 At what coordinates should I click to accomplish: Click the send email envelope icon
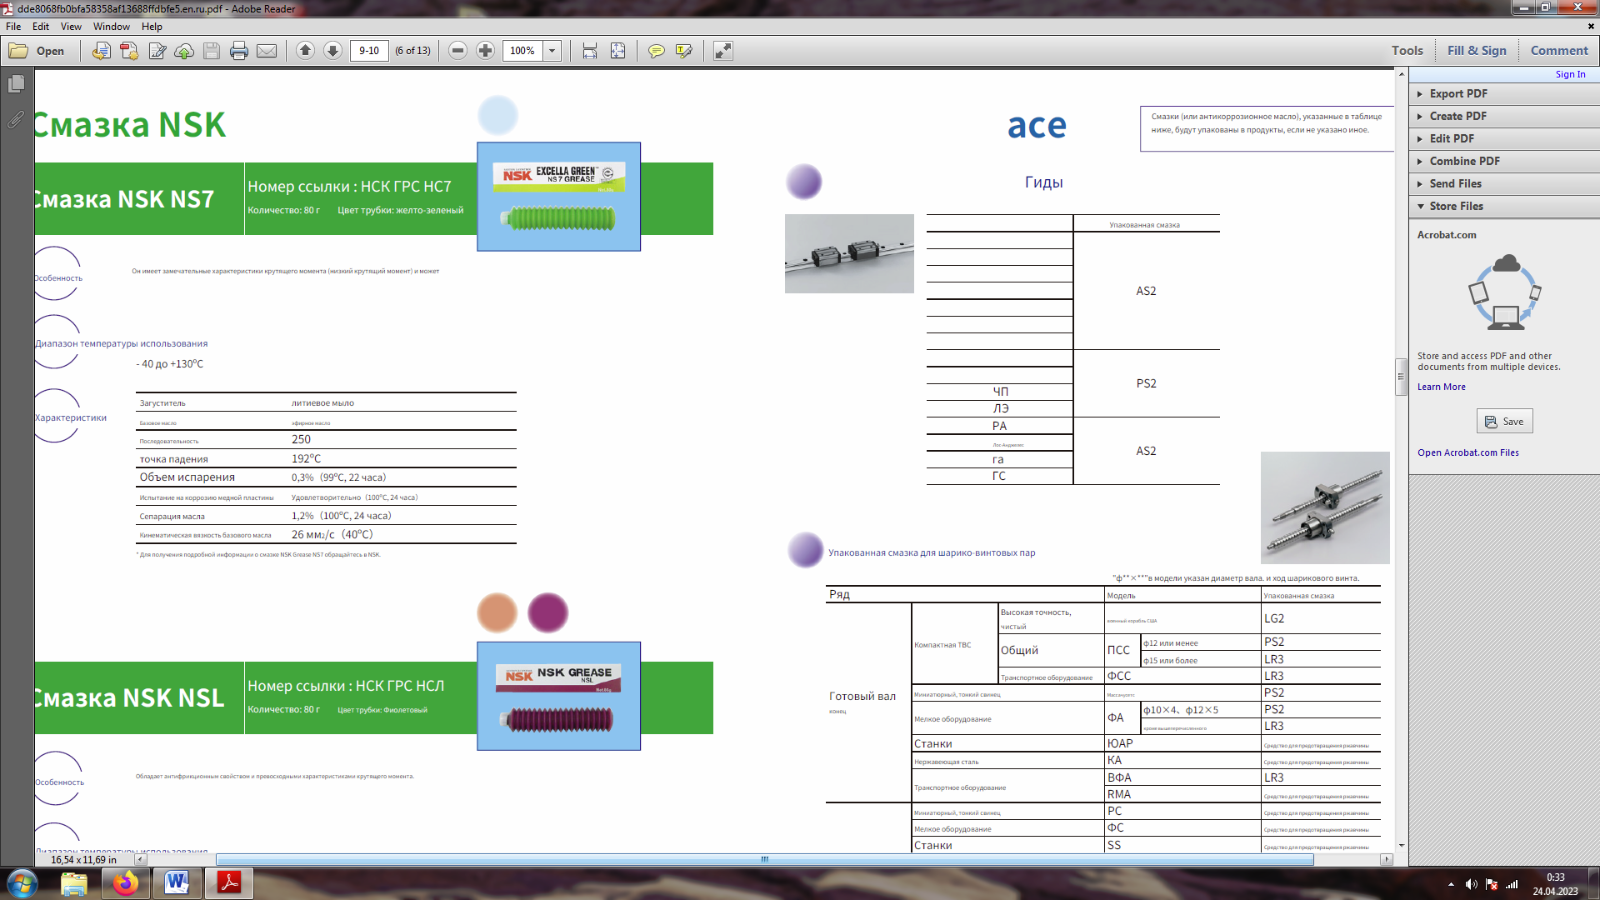pyautogui.click(x=267, y=51)
